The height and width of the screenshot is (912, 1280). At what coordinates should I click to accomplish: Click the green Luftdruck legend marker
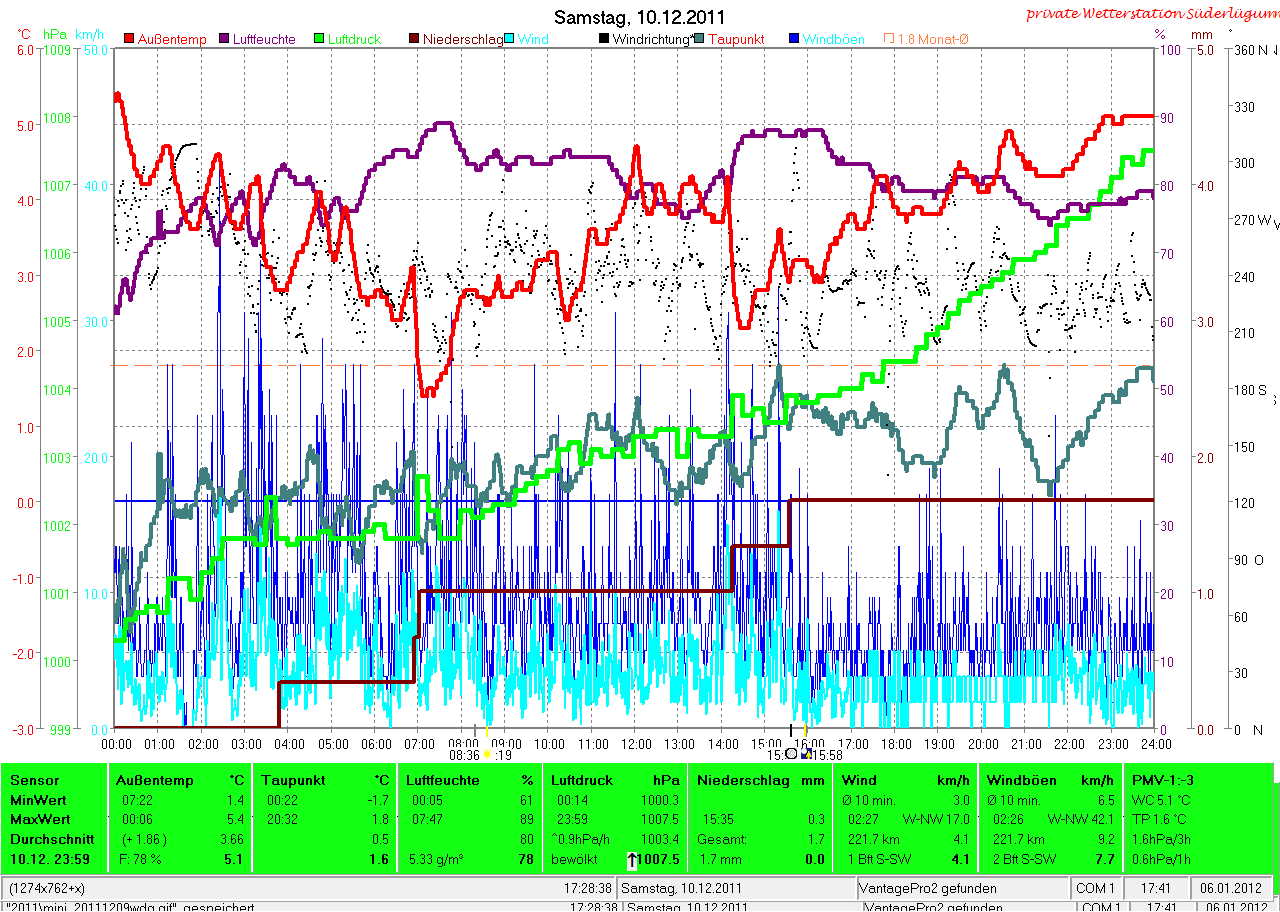(319, 39)
